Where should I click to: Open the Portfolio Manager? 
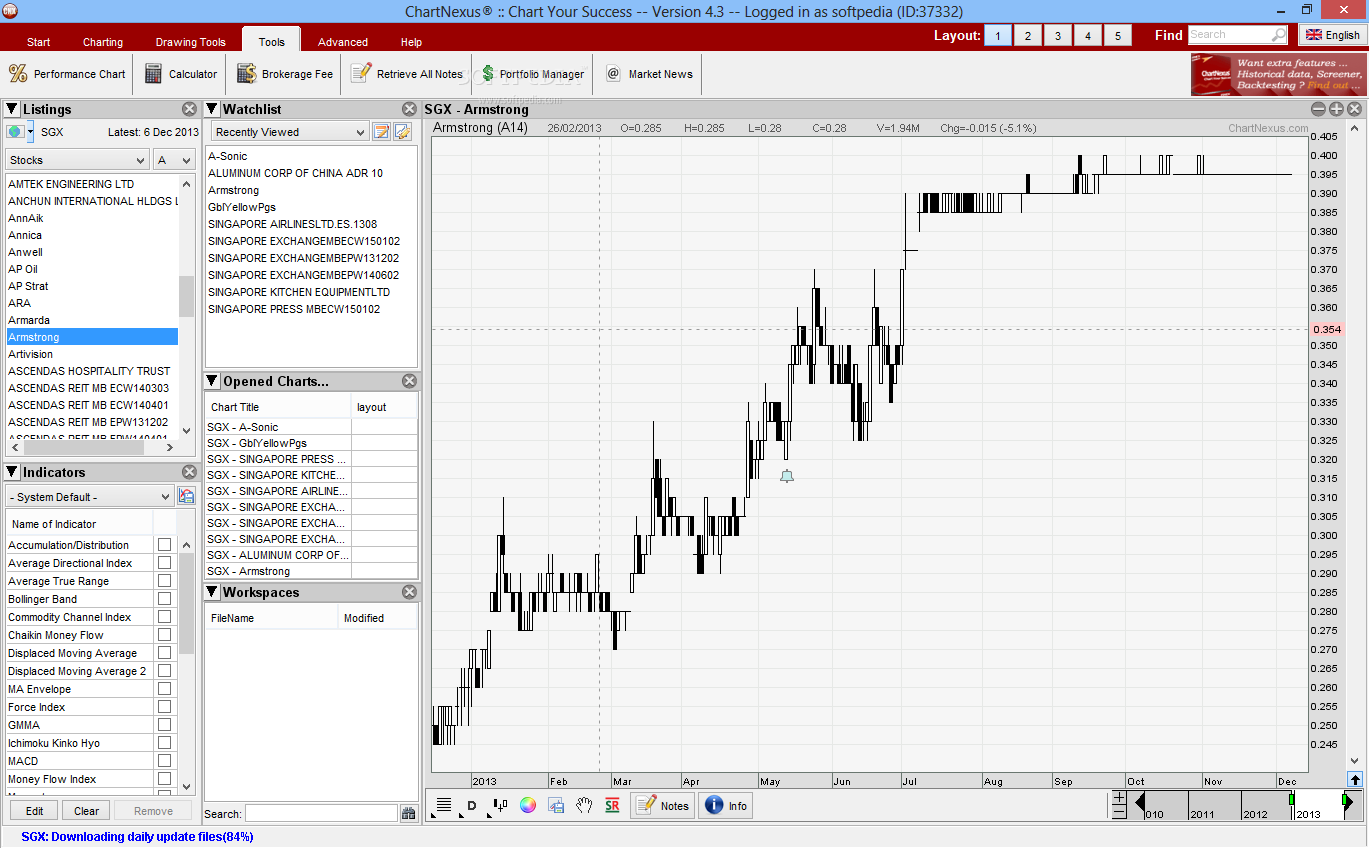click(x=532, y=74)
